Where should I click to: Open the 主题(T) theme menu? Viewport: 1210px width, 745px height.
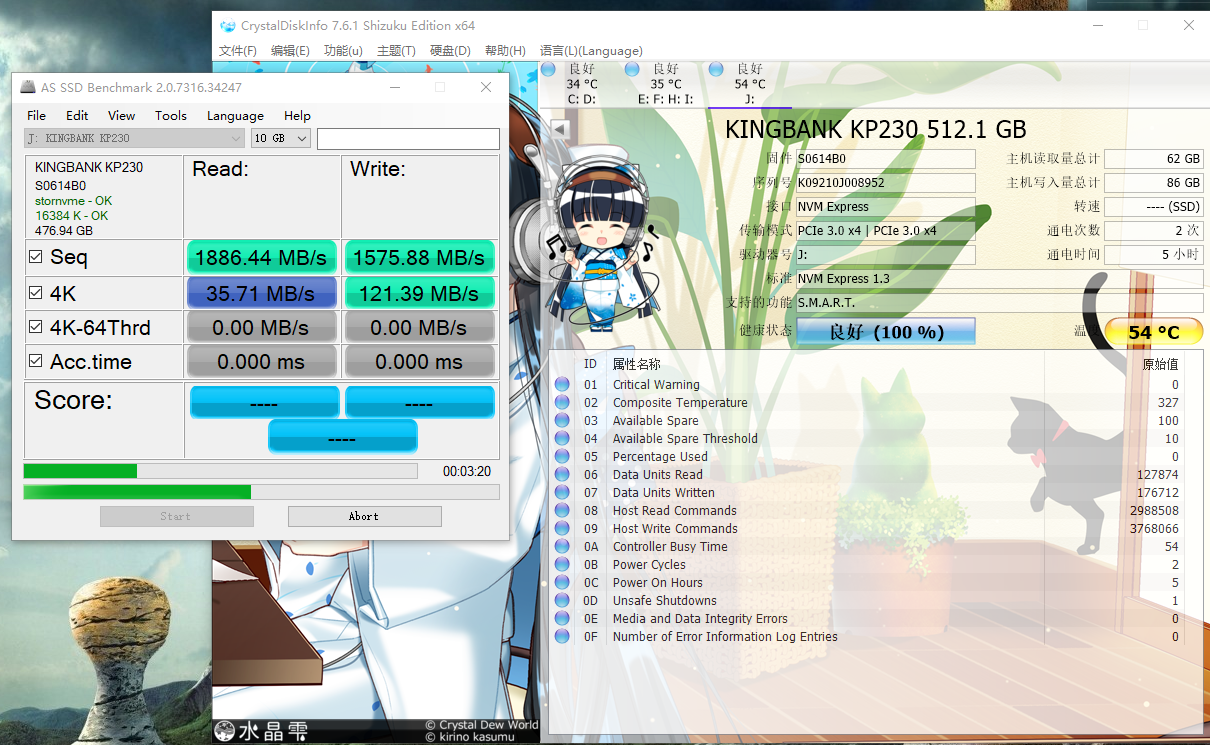tap(396, 51)
